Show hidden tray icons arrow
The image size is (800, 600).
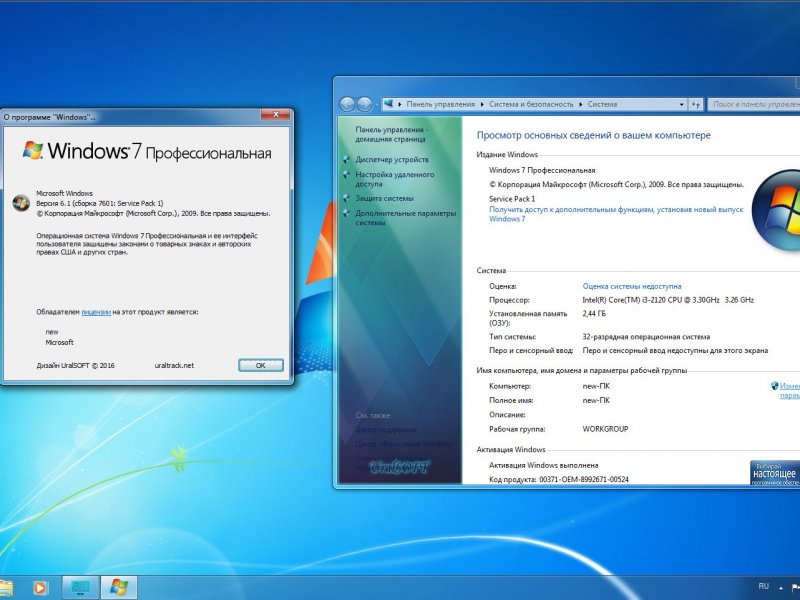pos(781,588)
